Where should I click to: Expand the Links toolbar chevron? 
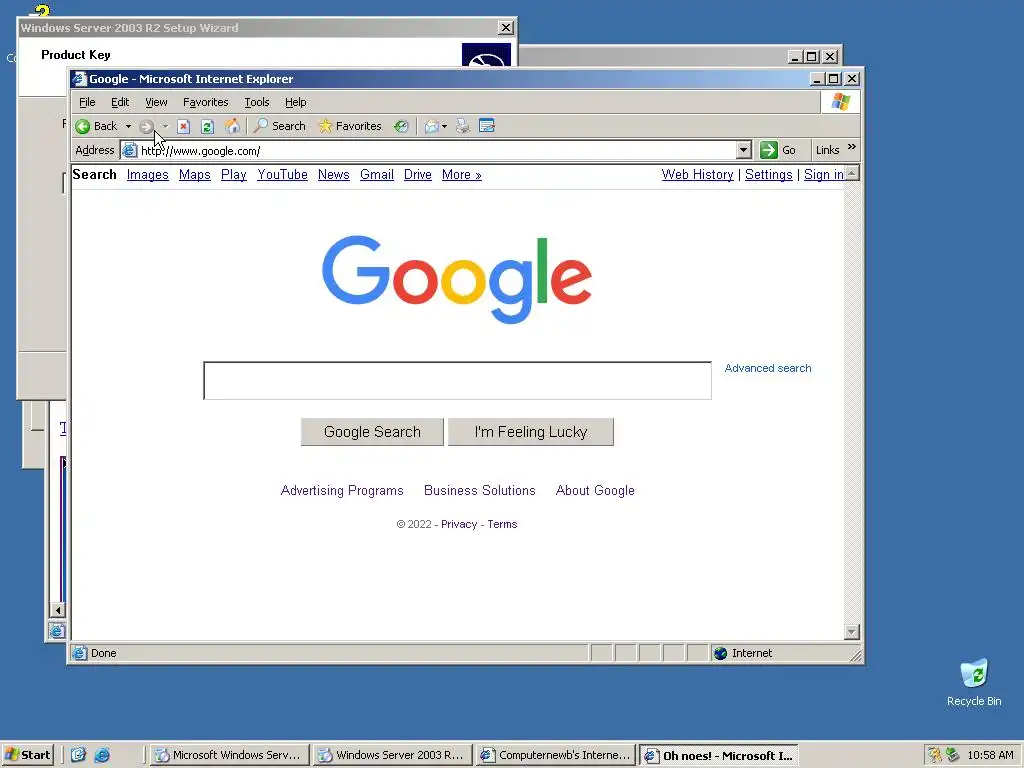(852, 147)
